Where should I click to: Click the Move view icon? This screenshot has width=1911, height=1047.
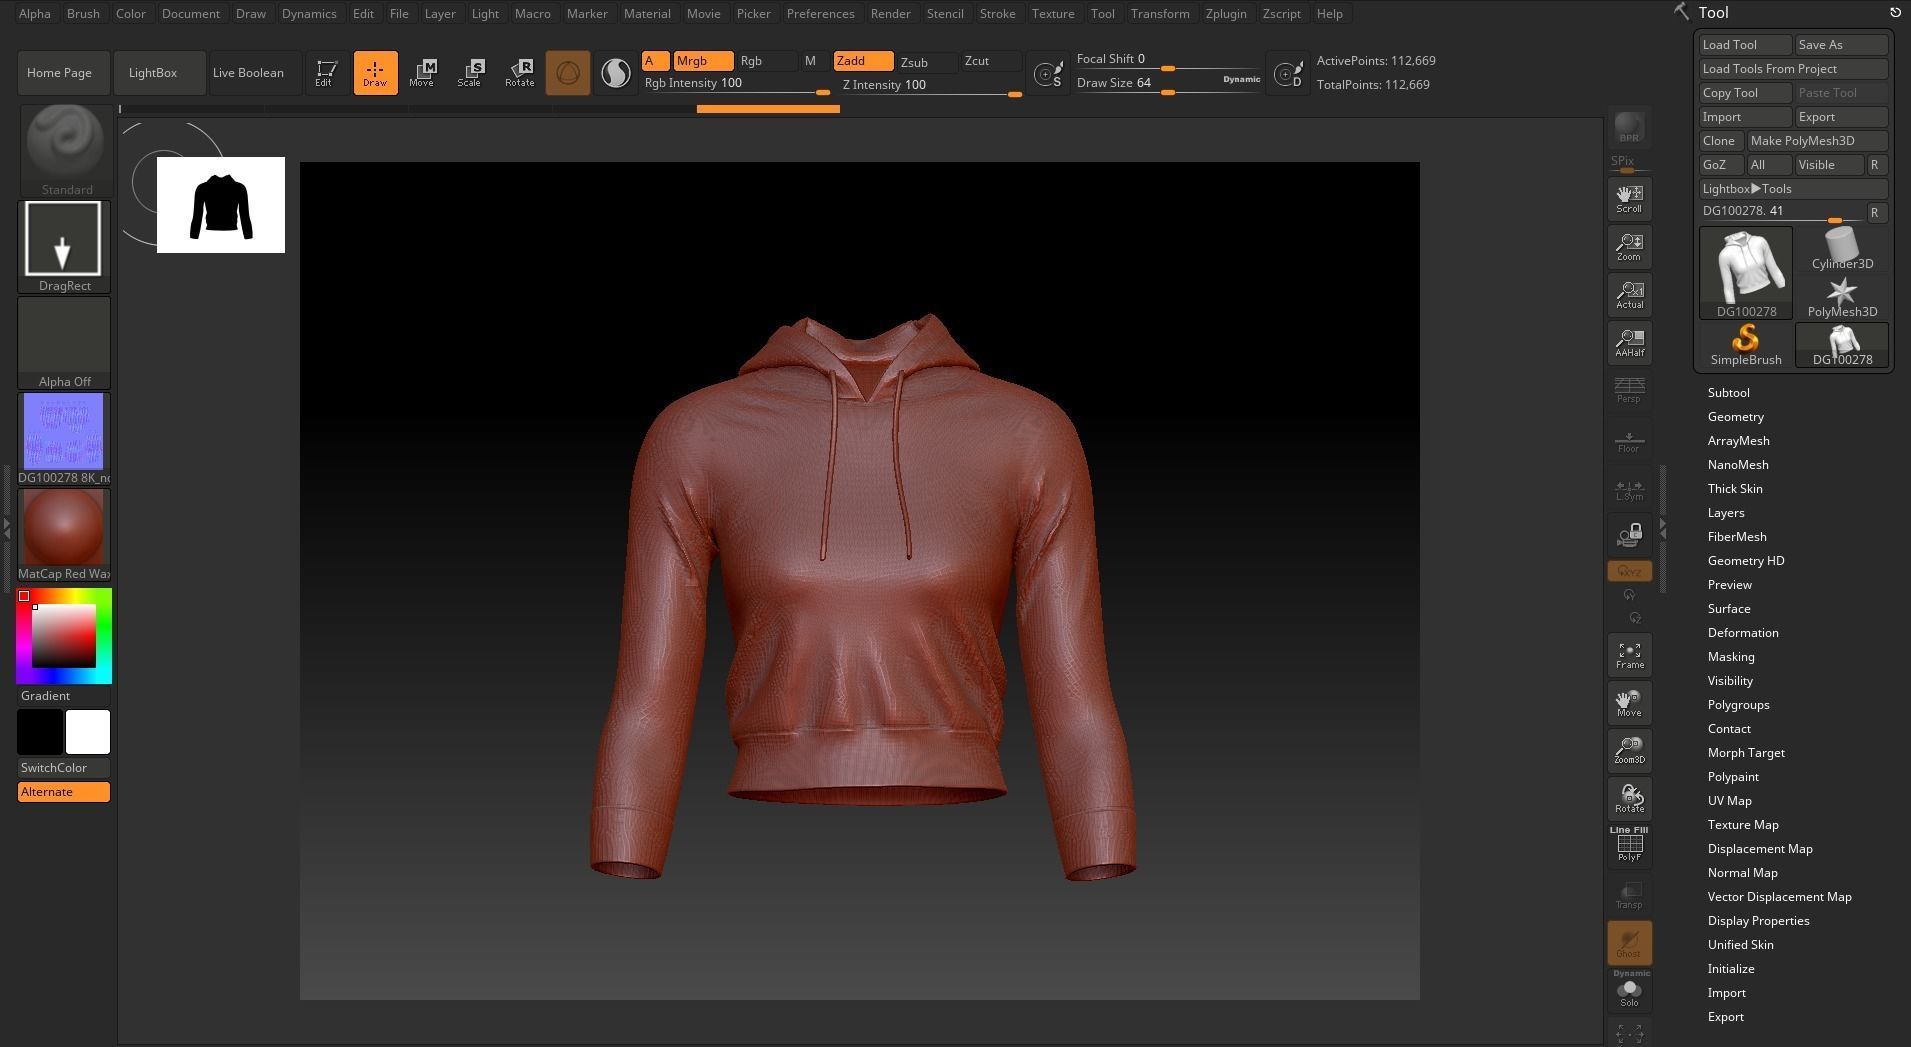click(x=1629, y=702)
